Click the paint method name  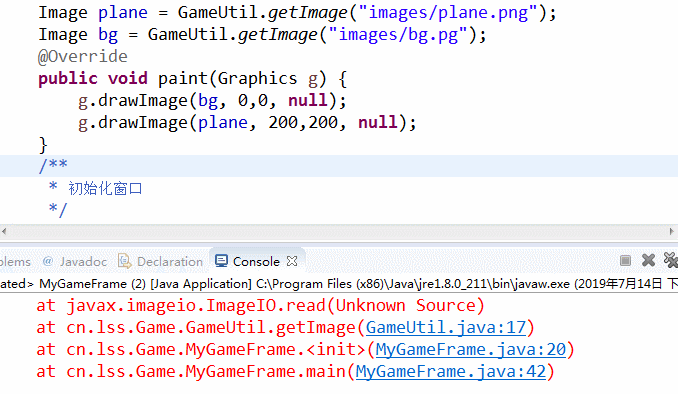coord(183,79)
